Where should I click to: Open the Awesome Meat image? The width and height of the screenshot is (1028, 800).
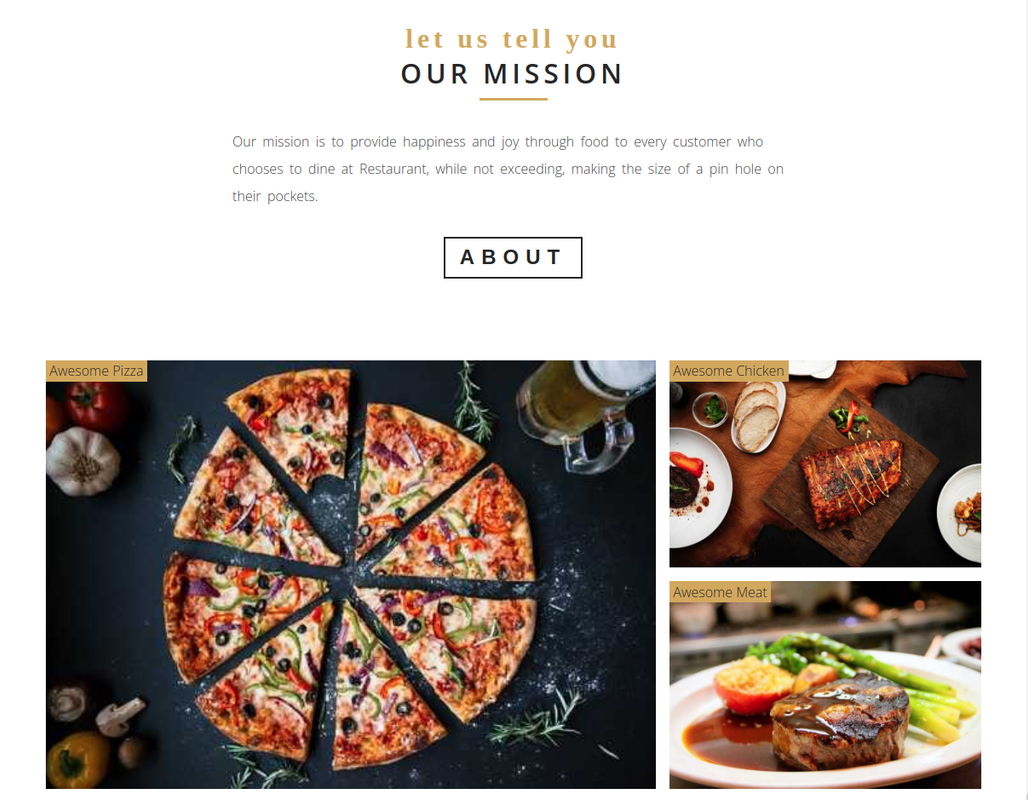pyautogui.click(x=825, y=685)
